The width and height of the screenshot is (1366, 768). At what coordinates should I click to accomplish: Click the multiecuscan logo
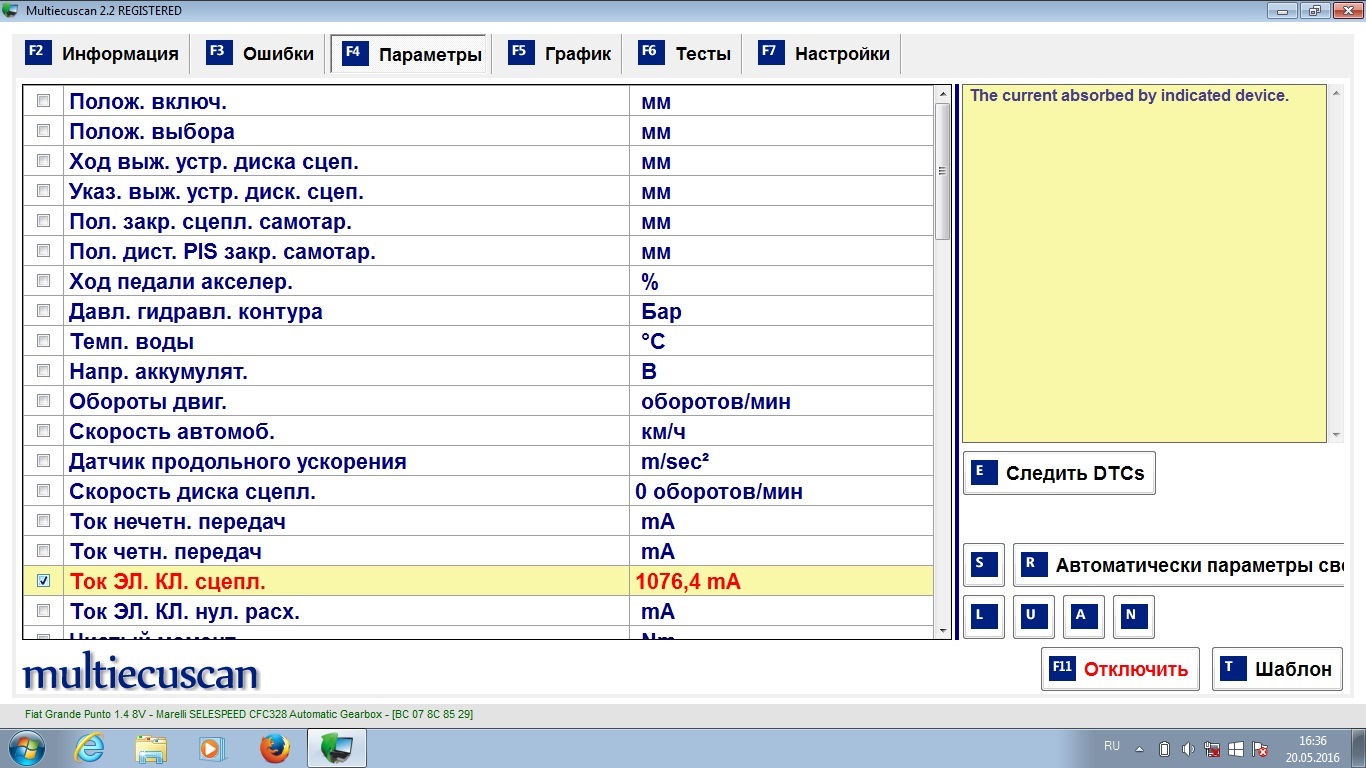tap(141, 673)
